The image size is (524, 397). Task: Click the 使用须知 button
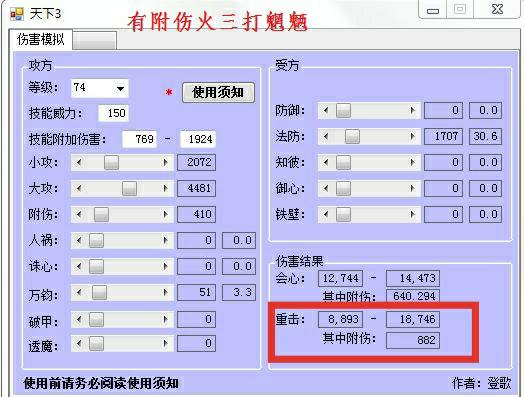pos(218,93)
